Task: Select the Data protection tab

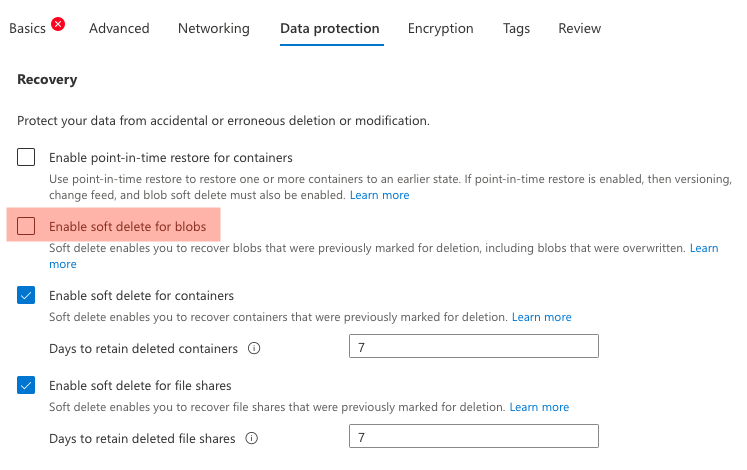Action: coord(330,29)
